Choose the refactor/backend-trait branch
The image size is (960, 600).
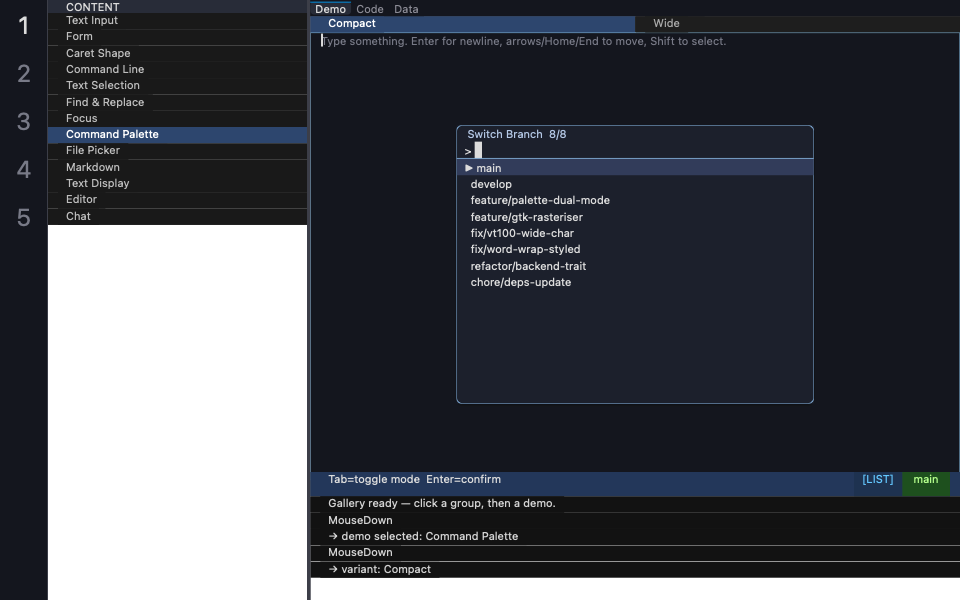pos(635,266)
